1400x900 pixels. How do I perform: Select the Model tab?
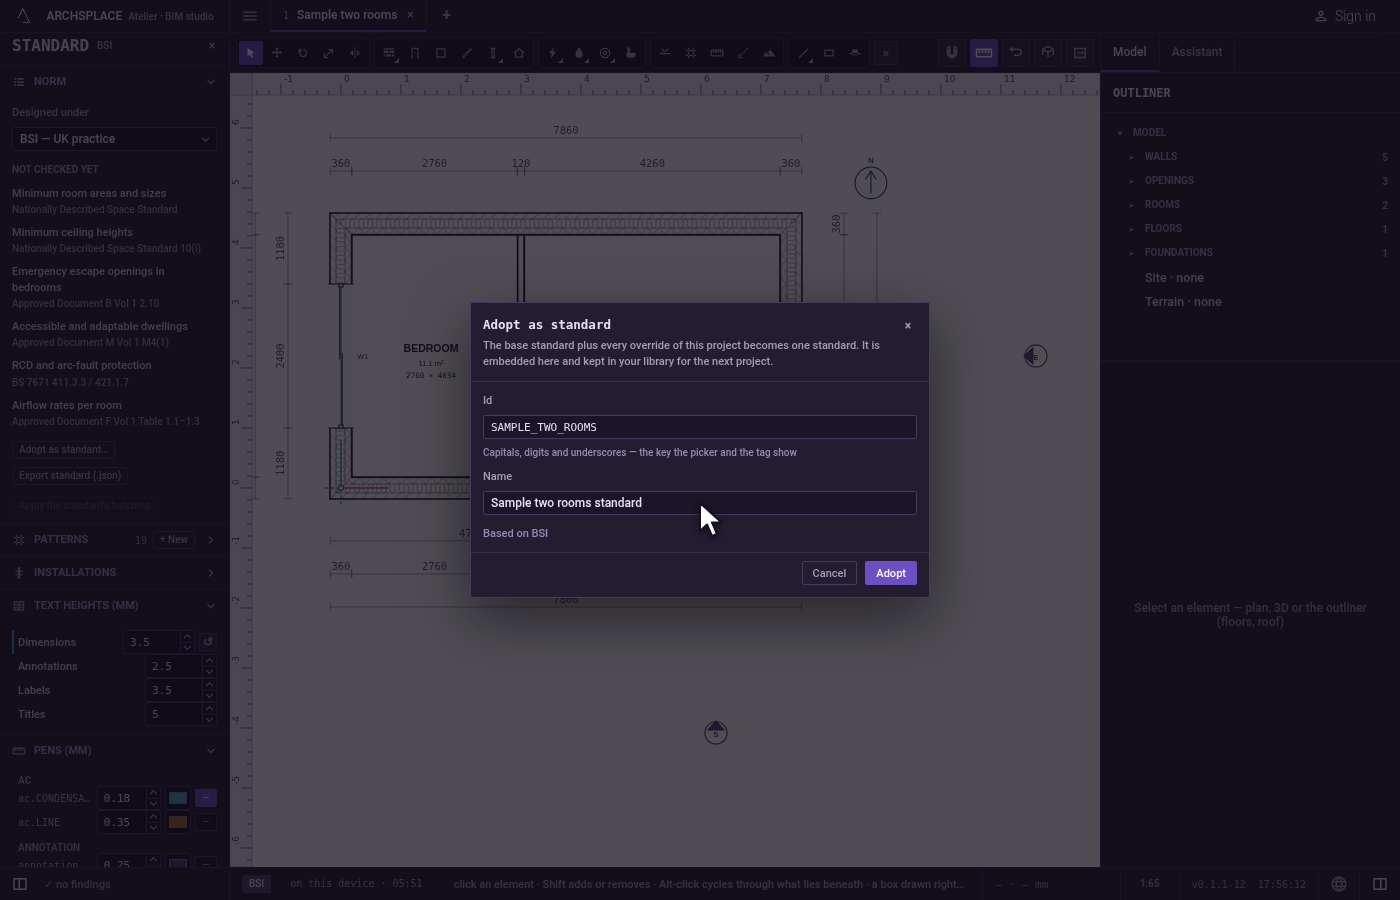[x=1130, y=52]
